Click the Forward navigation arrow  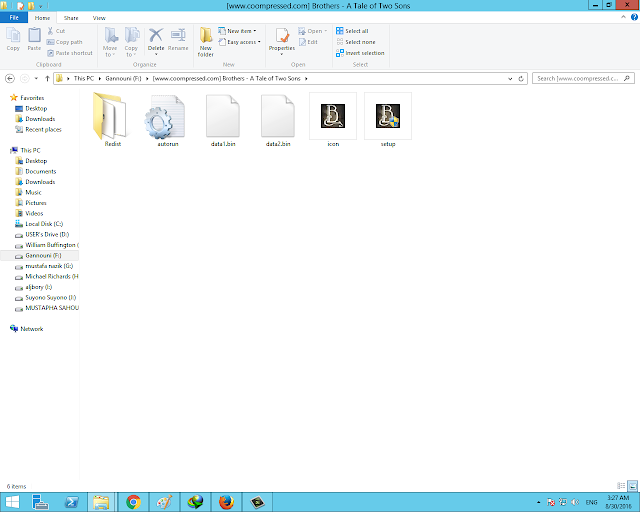pos(24,78)
